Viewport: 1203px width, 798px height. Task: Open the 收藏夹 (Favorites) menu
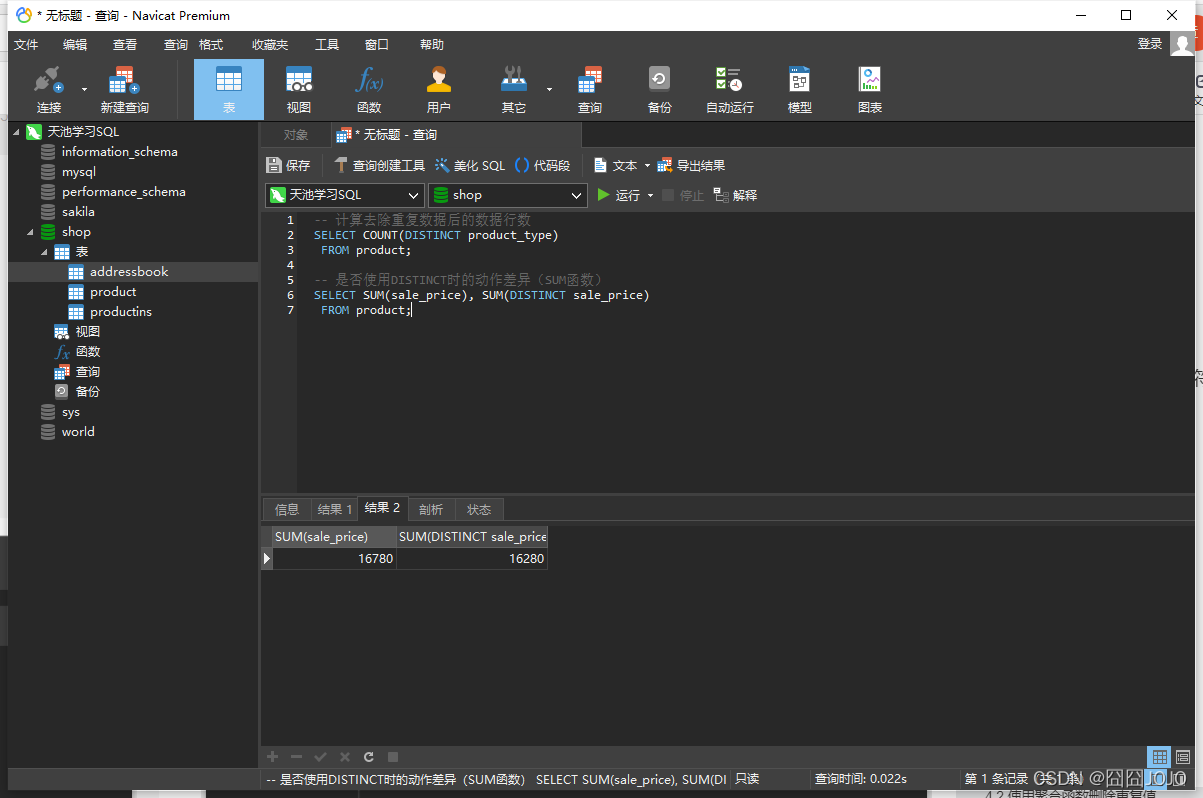[270, 44]
